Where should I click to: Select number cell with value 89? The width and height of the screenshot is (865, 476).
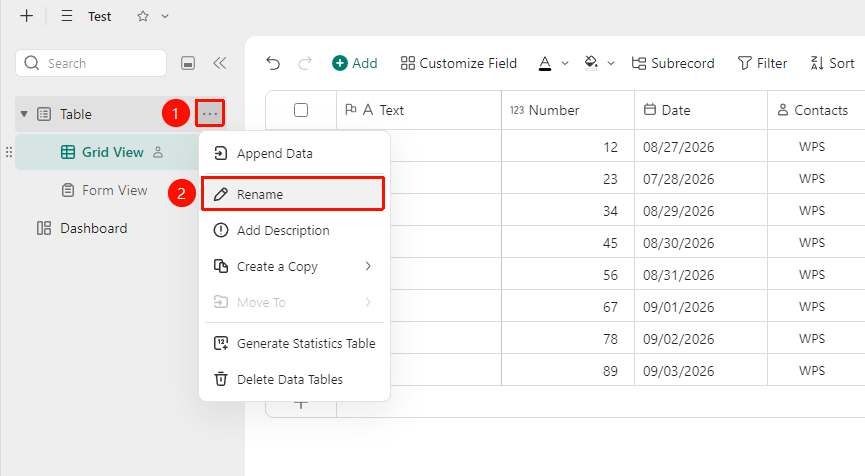pos(568,371)
